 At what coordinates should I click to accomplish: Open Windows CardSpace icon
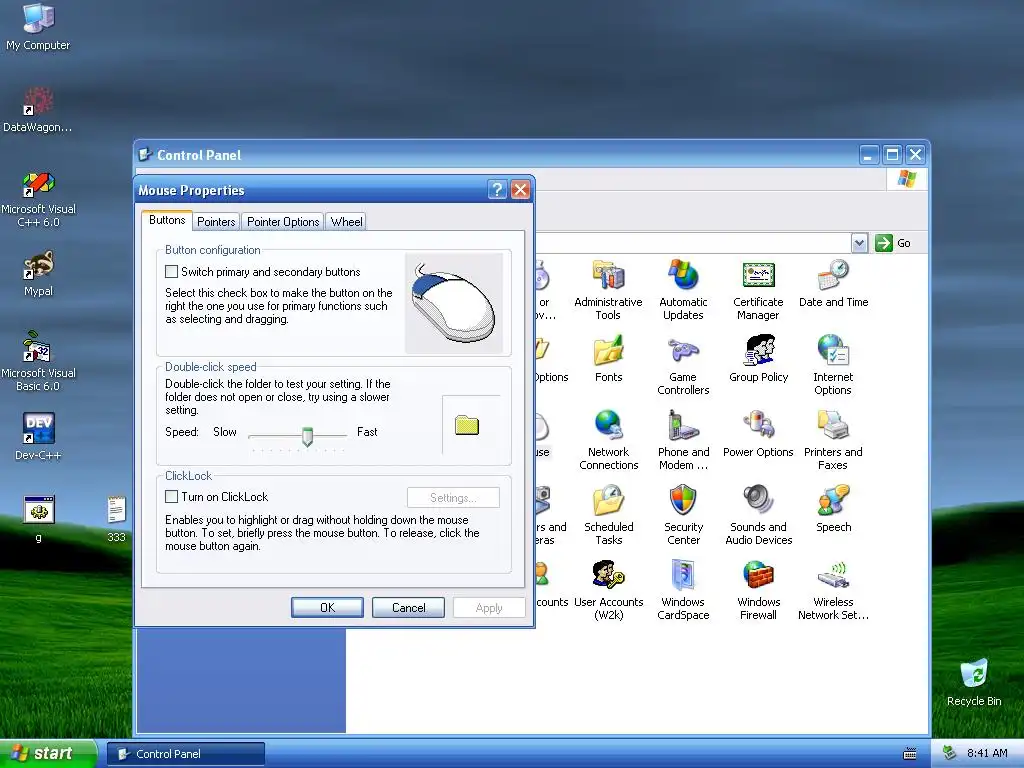[683, 590]
